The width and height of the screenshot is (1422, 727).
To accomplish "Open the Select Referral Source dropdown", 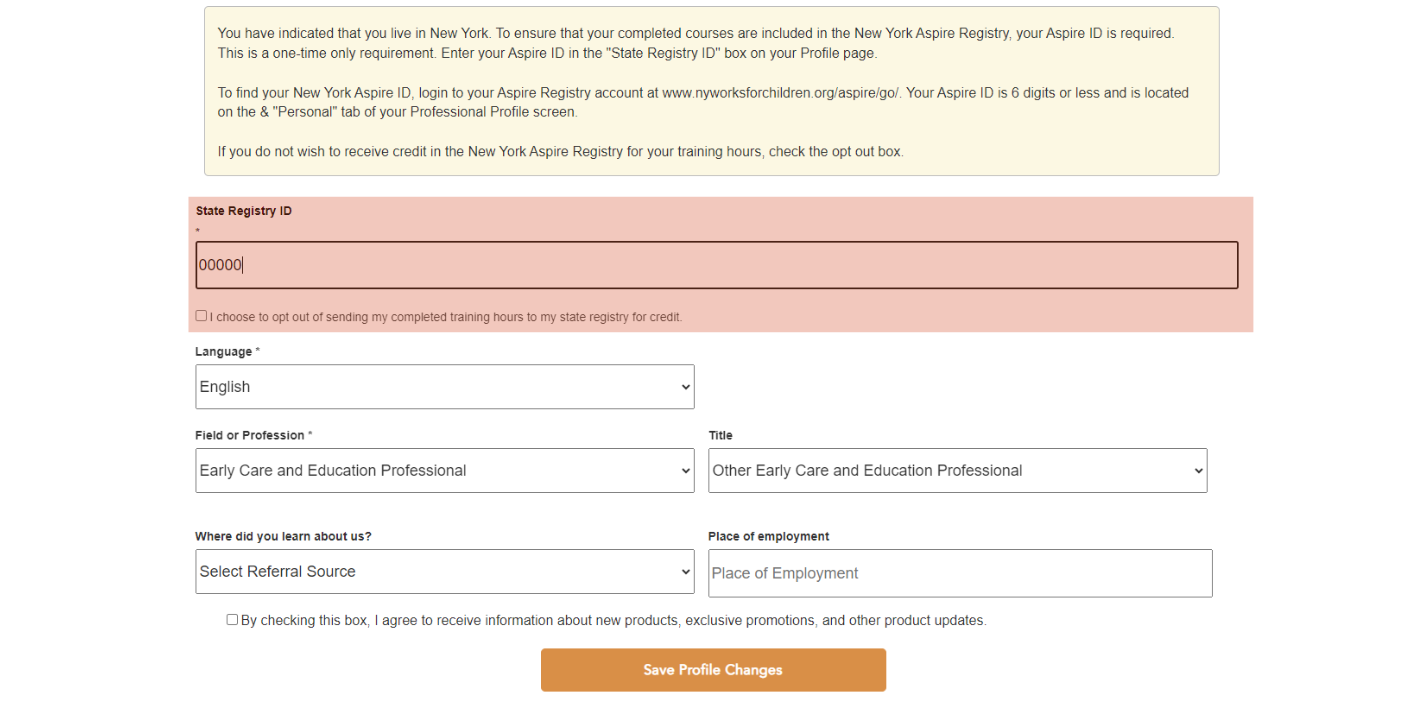I will [444, 572].
